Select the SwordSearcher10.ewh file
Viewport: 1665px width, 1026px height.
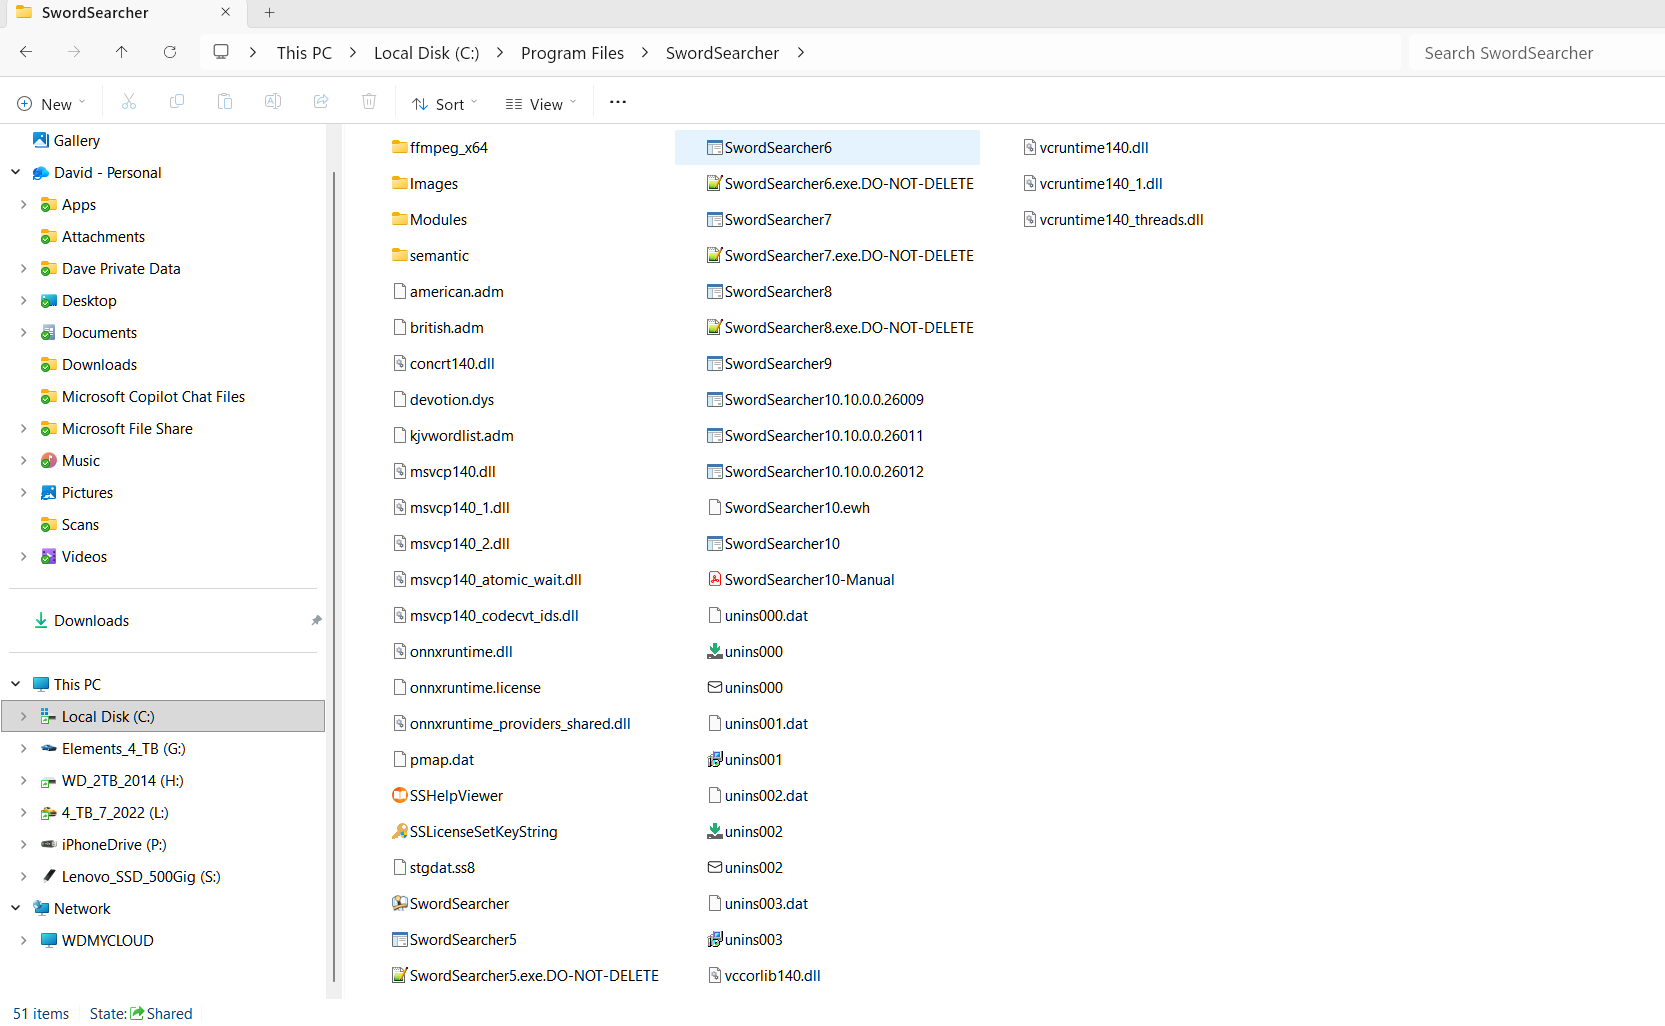pyautogui.click(x=797, y=507)
